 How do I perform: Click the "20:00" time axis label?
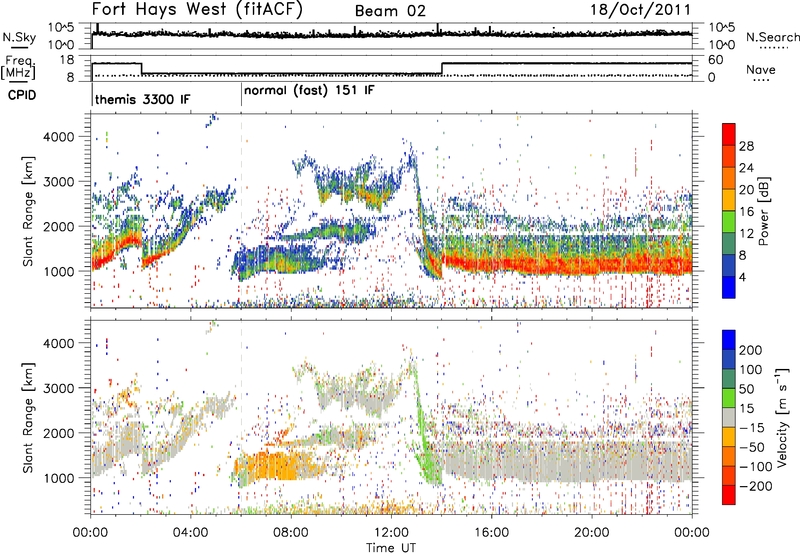[x=591, y=533]
